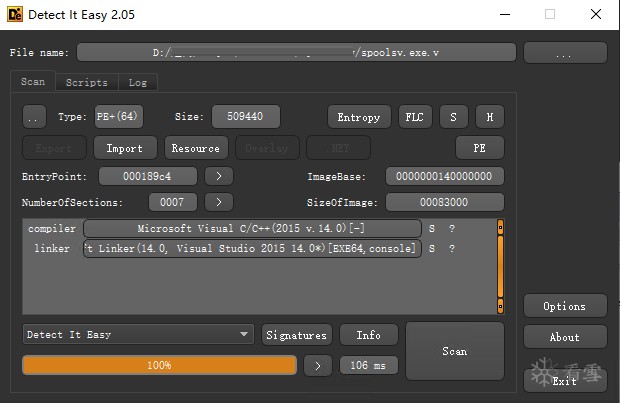Click the PE+(64) type field
Screen dimensions: 620x403
119,116
